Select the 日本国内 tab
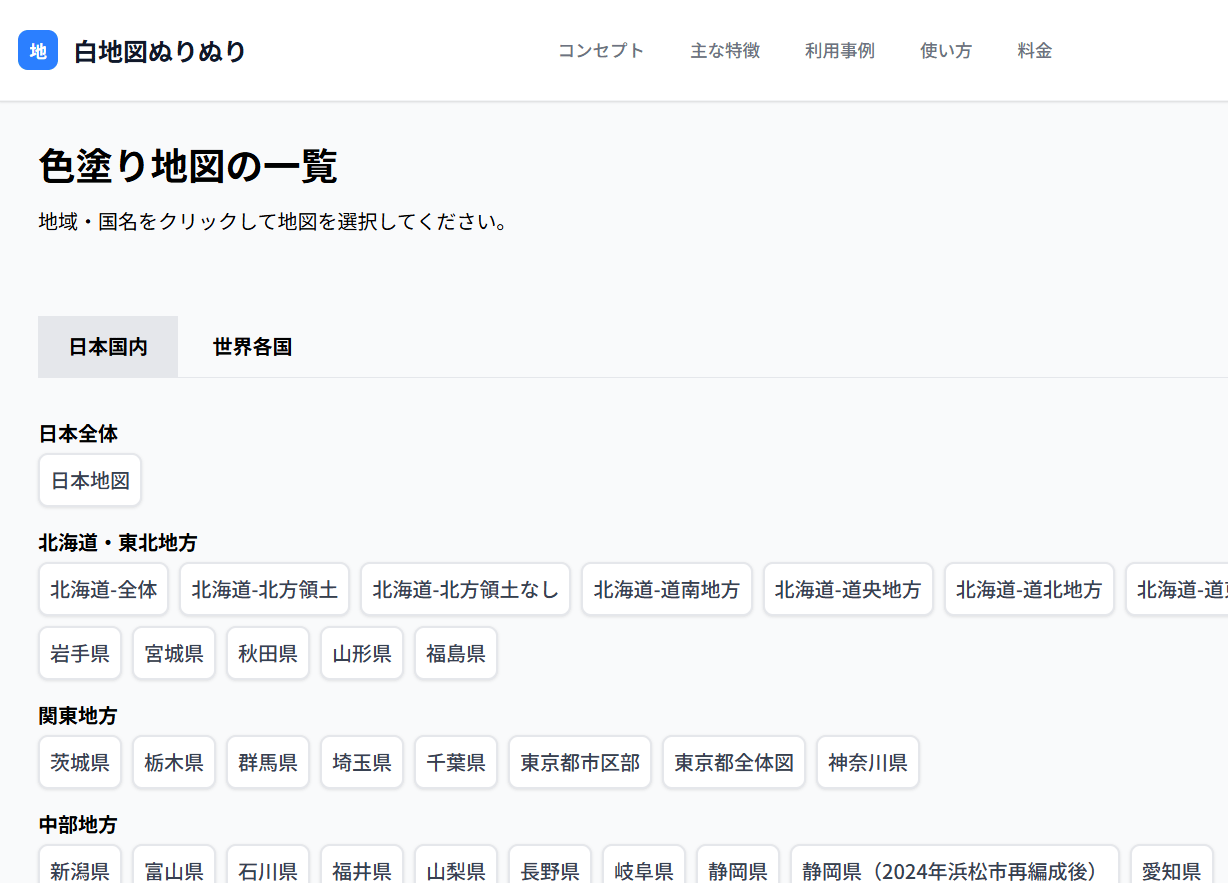This screenshot has height=883, width=1228. 107,346
